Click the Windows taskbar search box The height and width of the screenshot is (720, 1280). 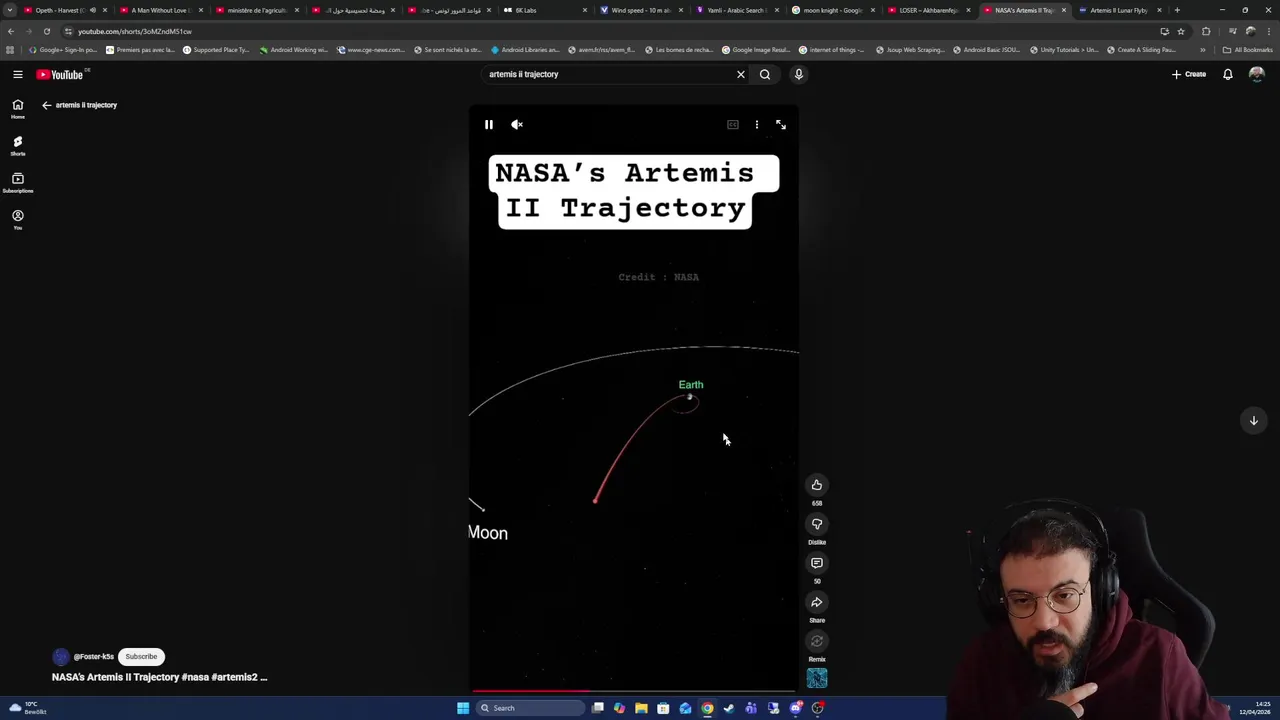[x=530, y=708]
